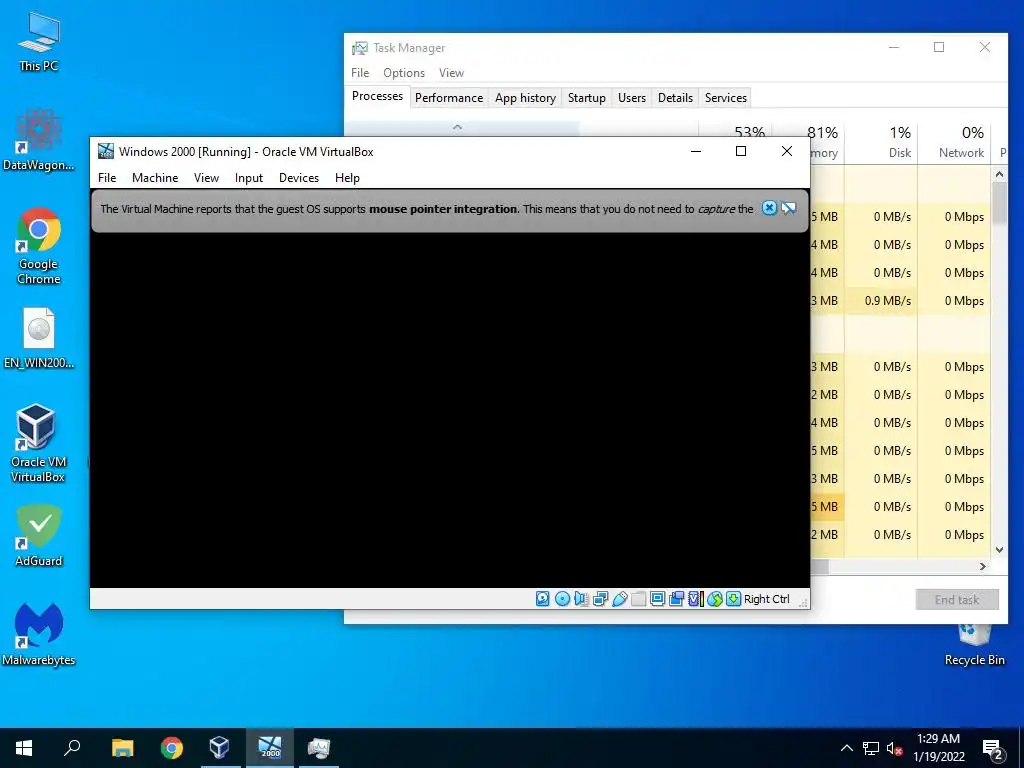
Task: Open the Task Manager Options menu
Action: [404, 72]
